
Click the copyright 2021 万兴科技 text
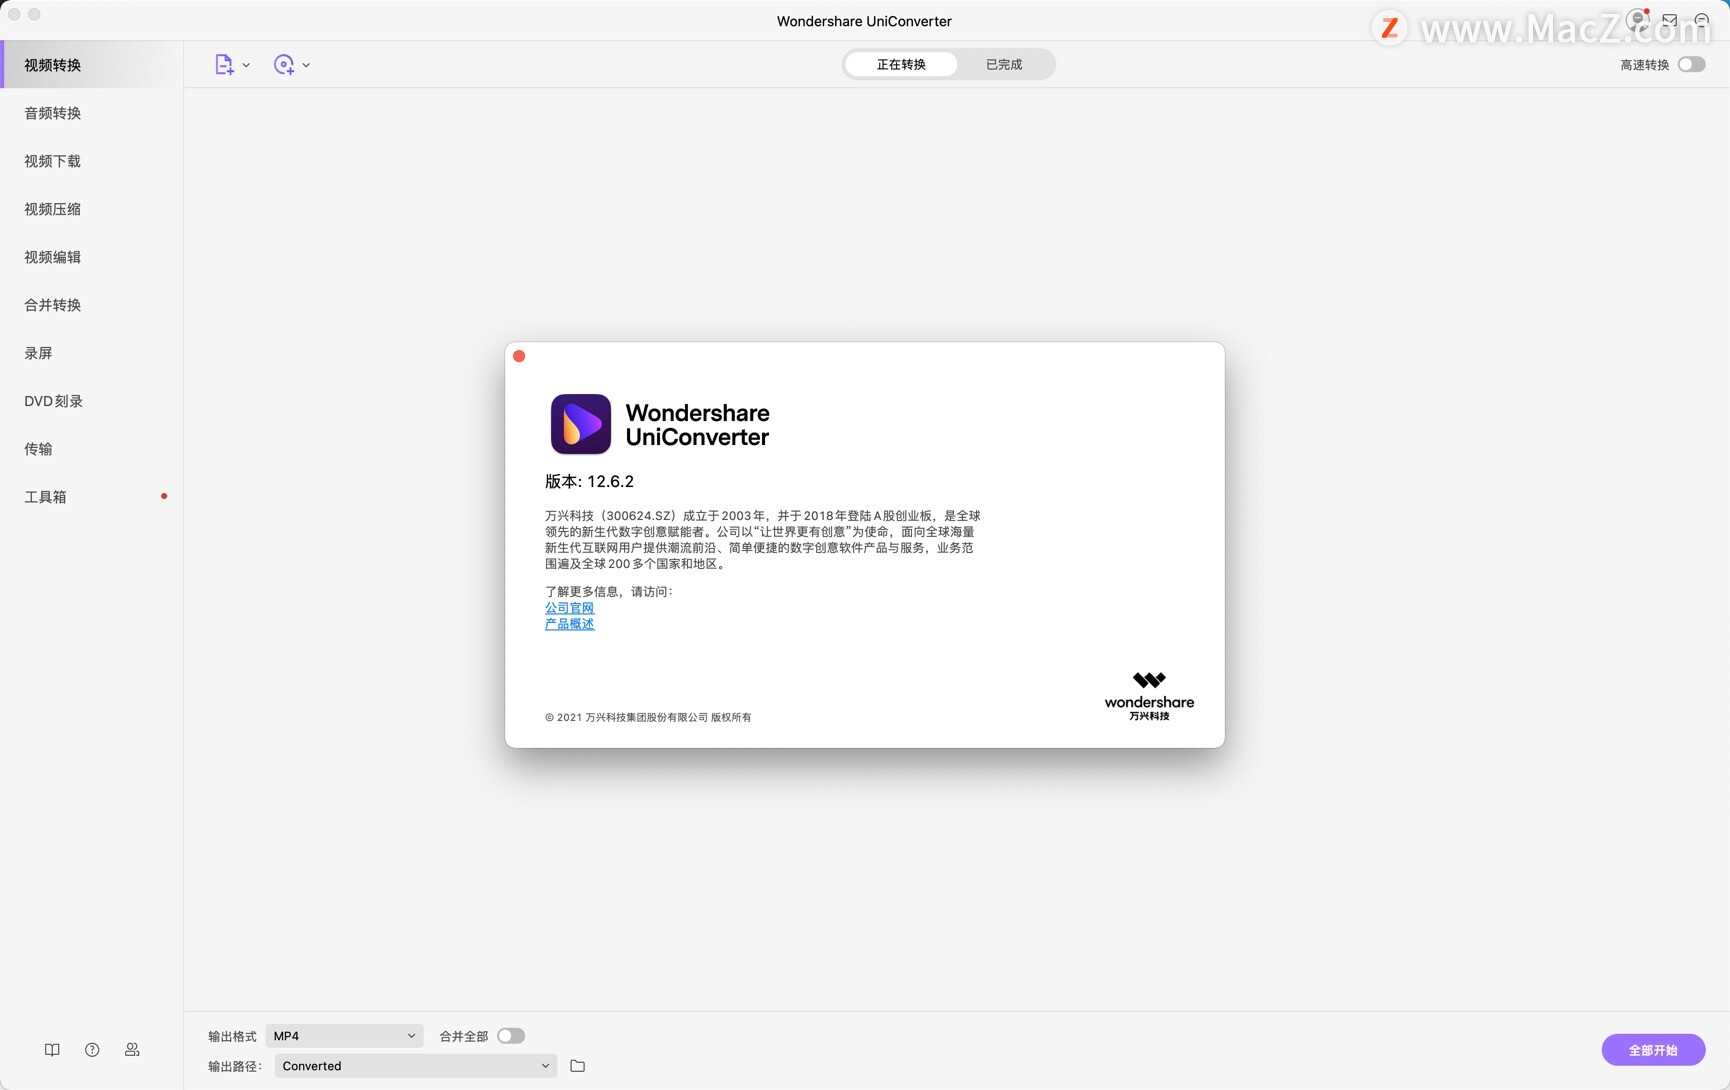pyautogui.click(x=648, y=717)
